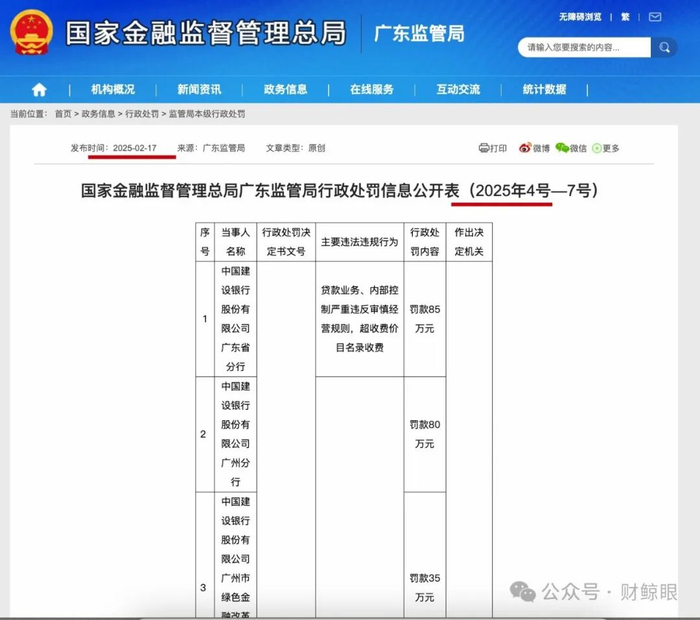Screen dimensions: 700x620
Task: Click the 作出决定机关 table header
Action: click(469, 241)
